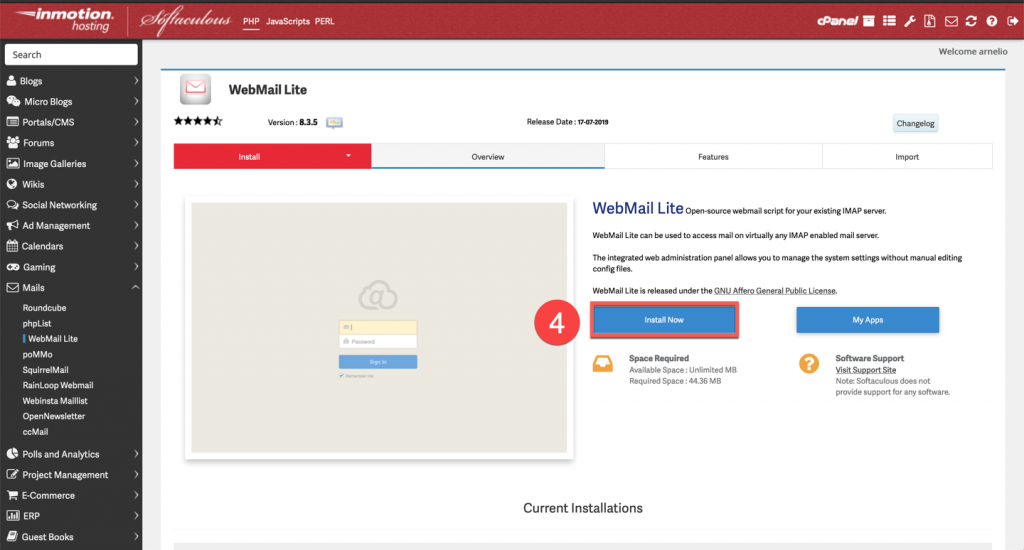Expand the Ad Management chevron
The image size is (1024, 550).
click(x=136, y=225)
